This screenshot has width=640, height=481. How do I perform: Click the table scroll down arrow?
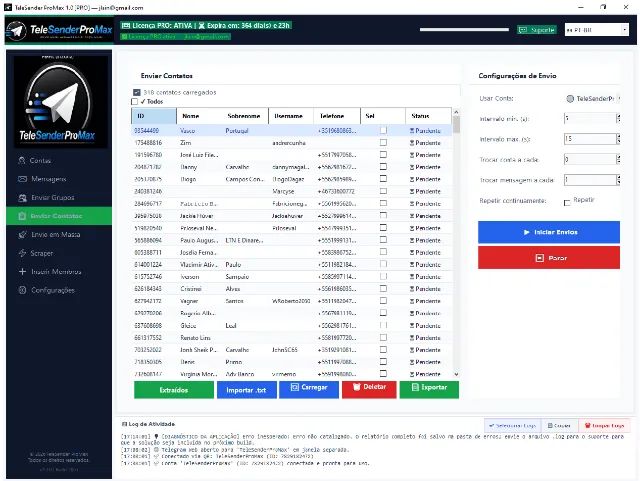click(x=456, y=374)
